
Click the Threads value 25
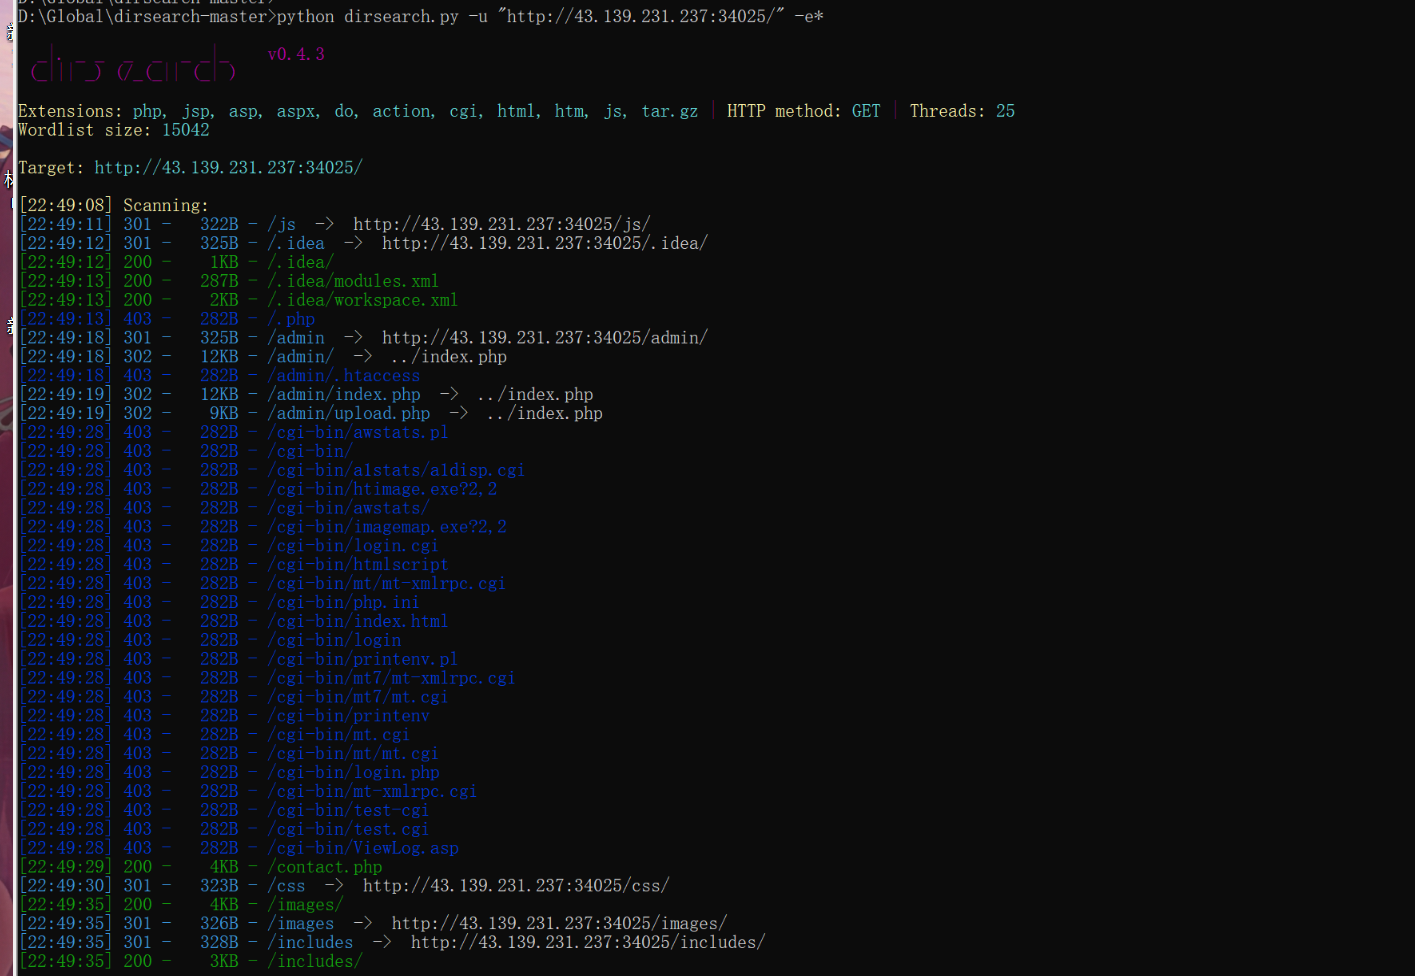point(1005,111)
